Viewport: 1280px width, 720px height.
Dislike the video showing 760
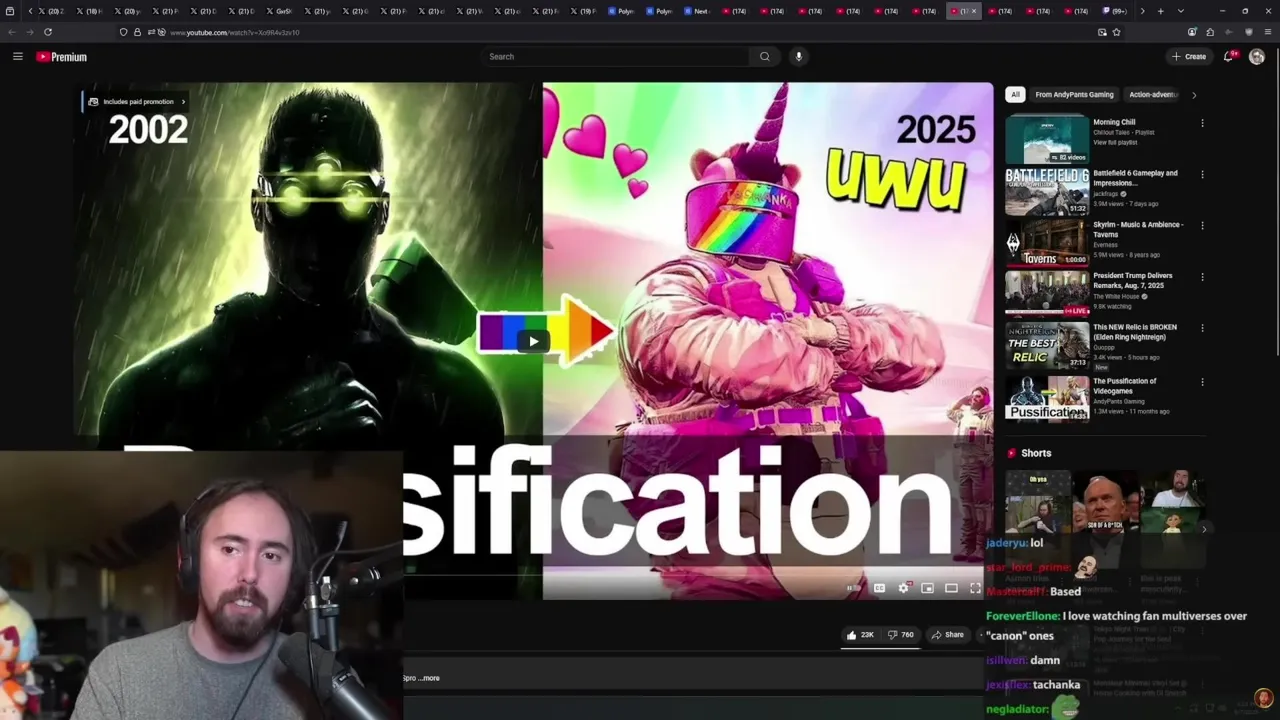(901, 635)
